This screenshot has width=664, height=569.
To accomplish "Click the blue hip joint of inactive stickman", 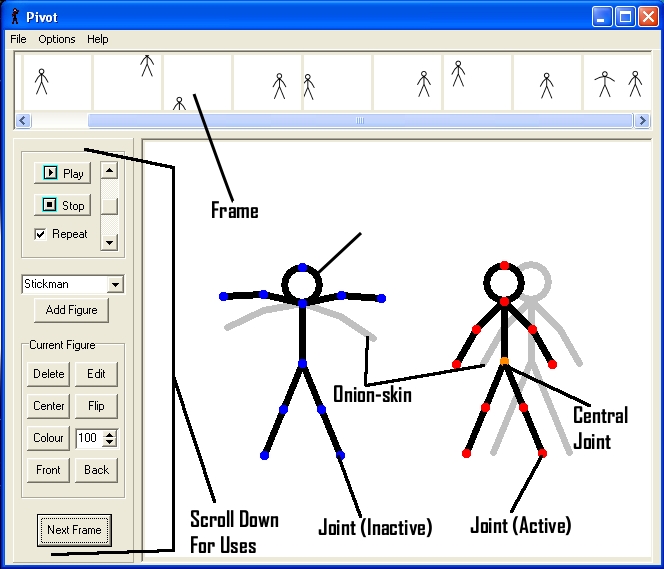I will (x=302, y=364).
